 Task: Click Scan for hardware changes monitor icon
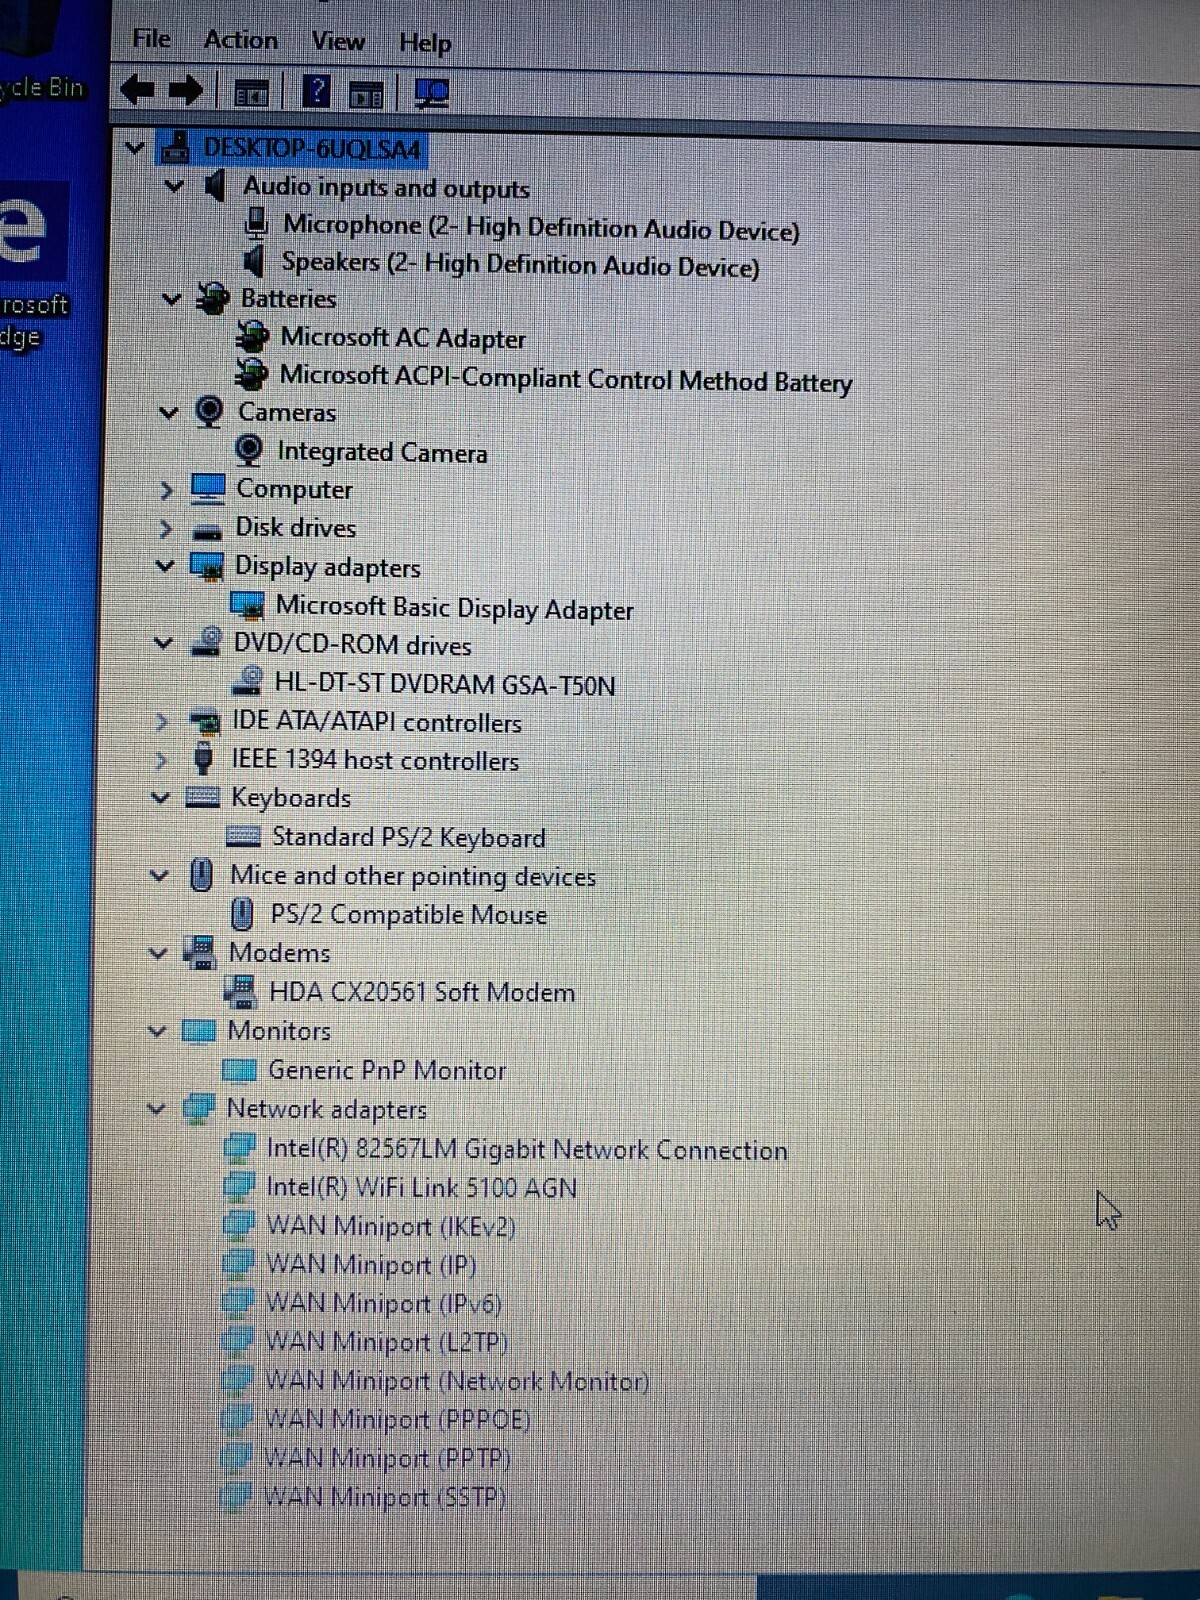click(431, 94)
